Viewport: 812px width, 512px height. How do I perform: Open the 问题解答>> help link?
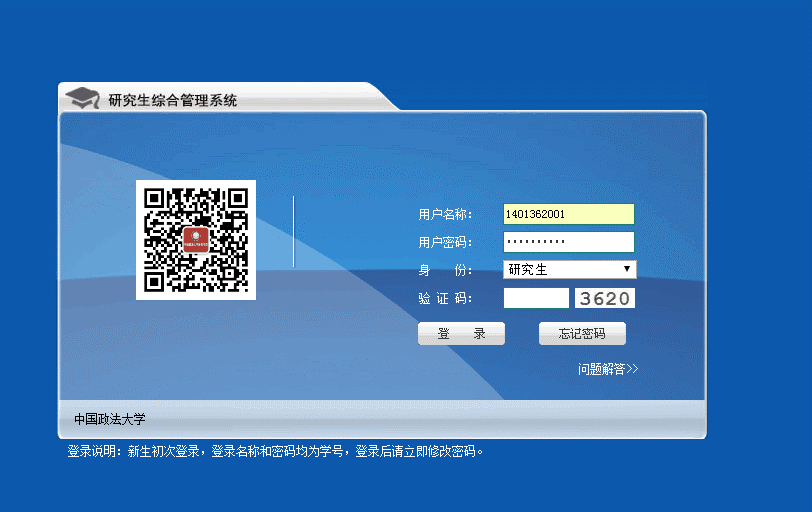(x=608, y=369)
